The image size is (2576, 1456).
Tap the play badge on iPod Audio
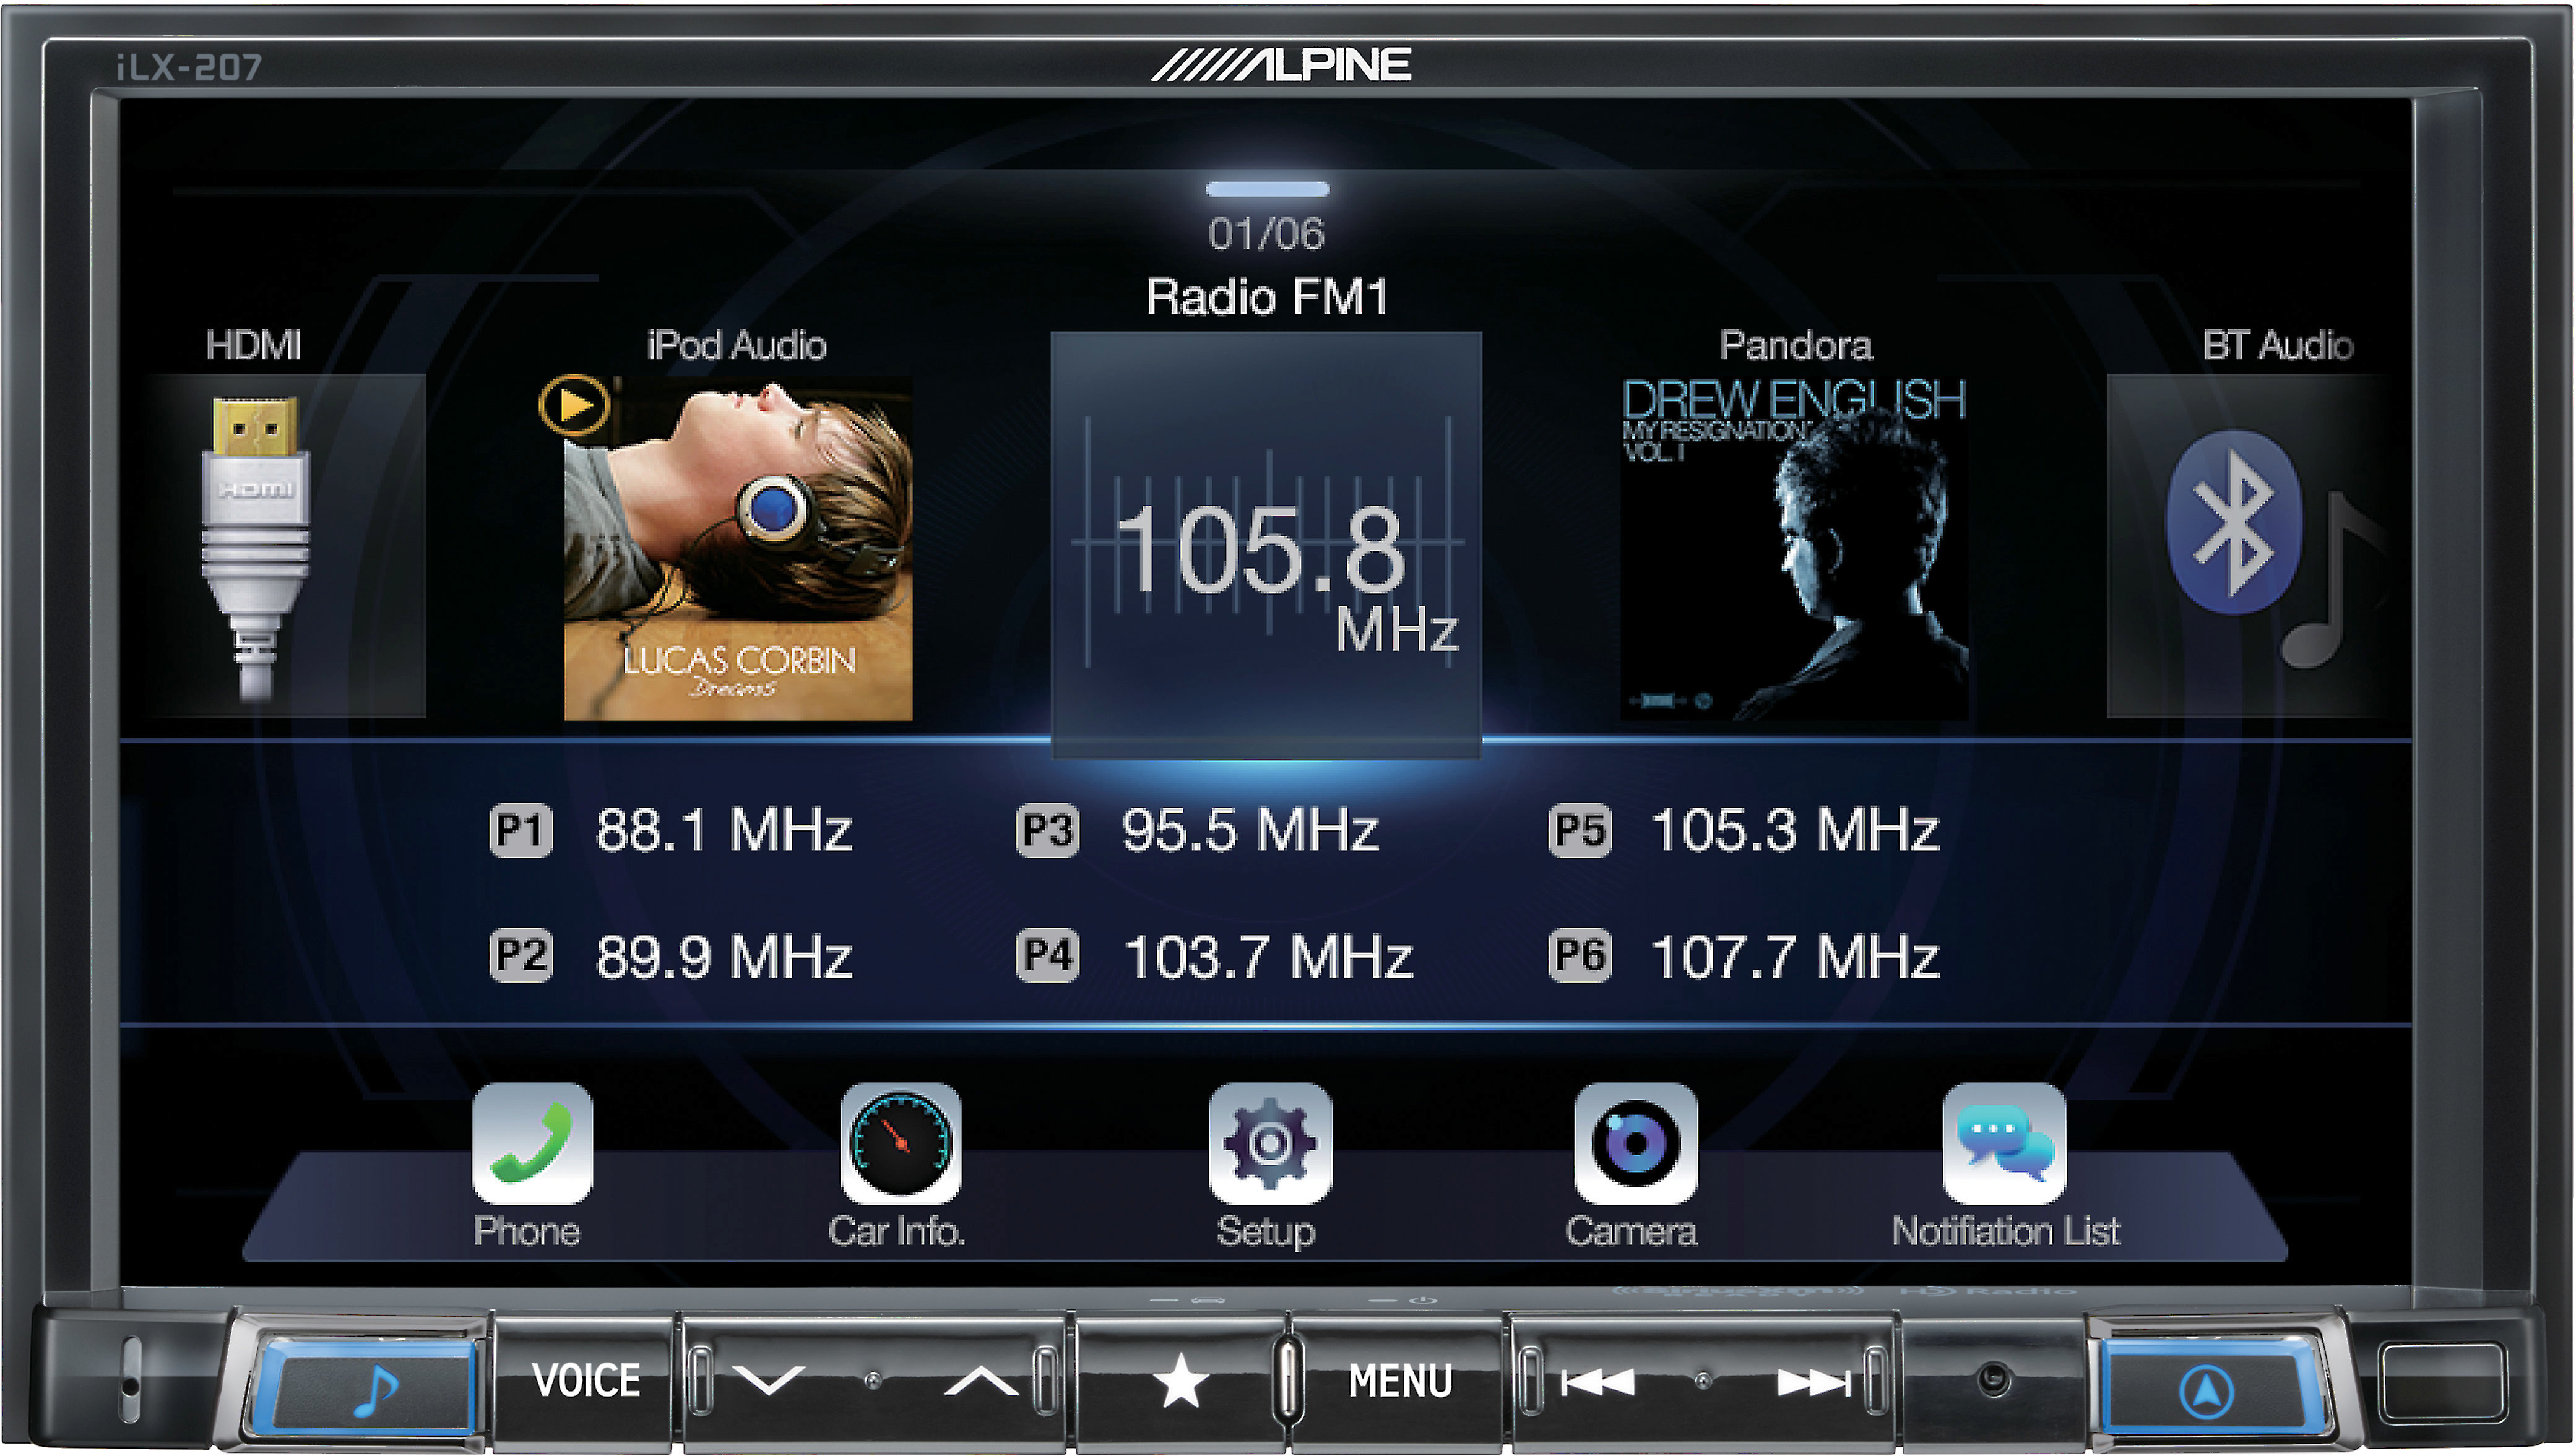coord(573,405)
